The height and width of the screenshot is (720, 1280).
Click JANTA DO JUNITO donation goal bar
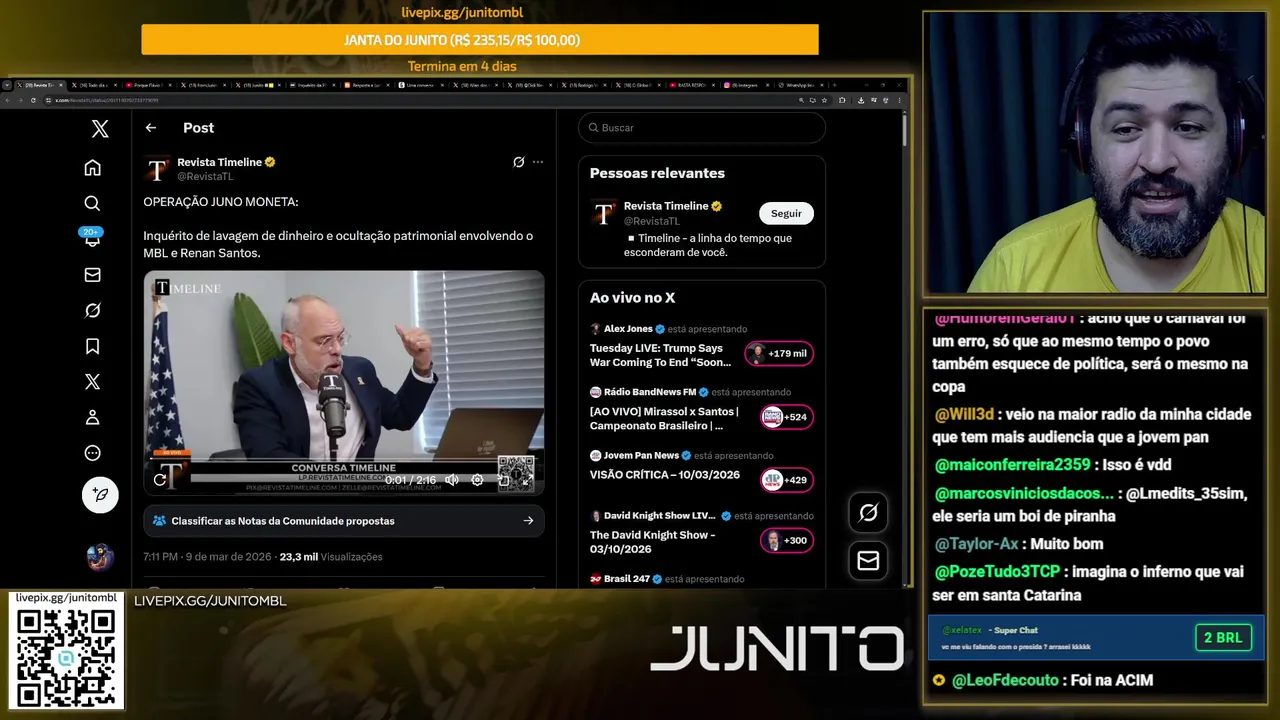[x=480, y=40]
